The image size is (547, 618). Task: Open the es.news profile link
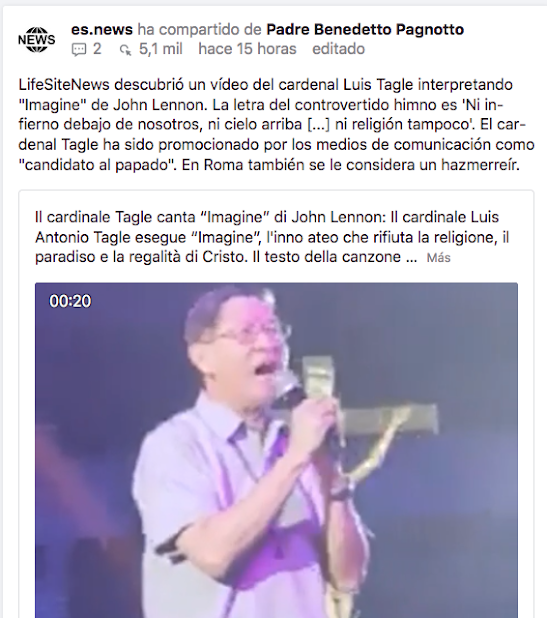click(102, 29)
